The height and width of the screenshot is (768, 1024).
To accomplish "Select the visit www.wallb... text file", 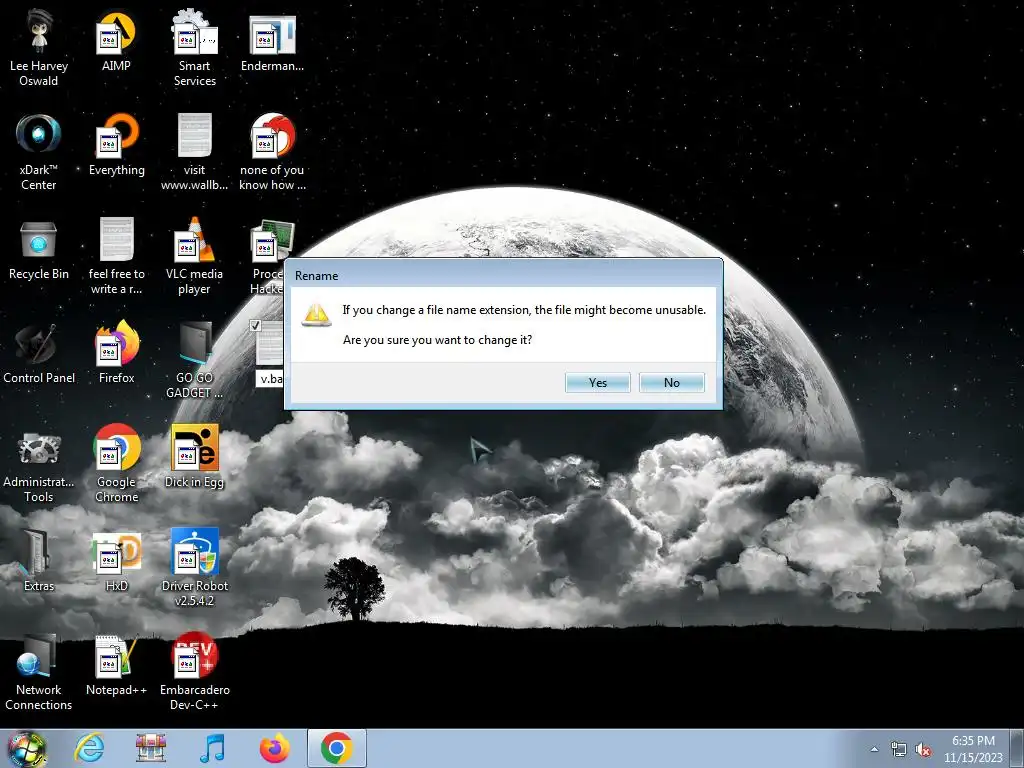I will (x=194, y=152).
